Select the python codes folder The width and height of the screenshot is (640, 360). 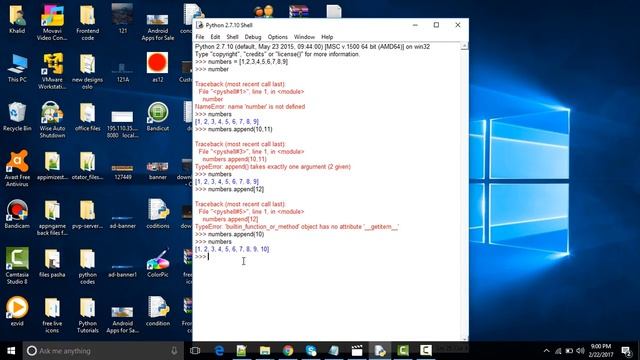tap(87, 266)
